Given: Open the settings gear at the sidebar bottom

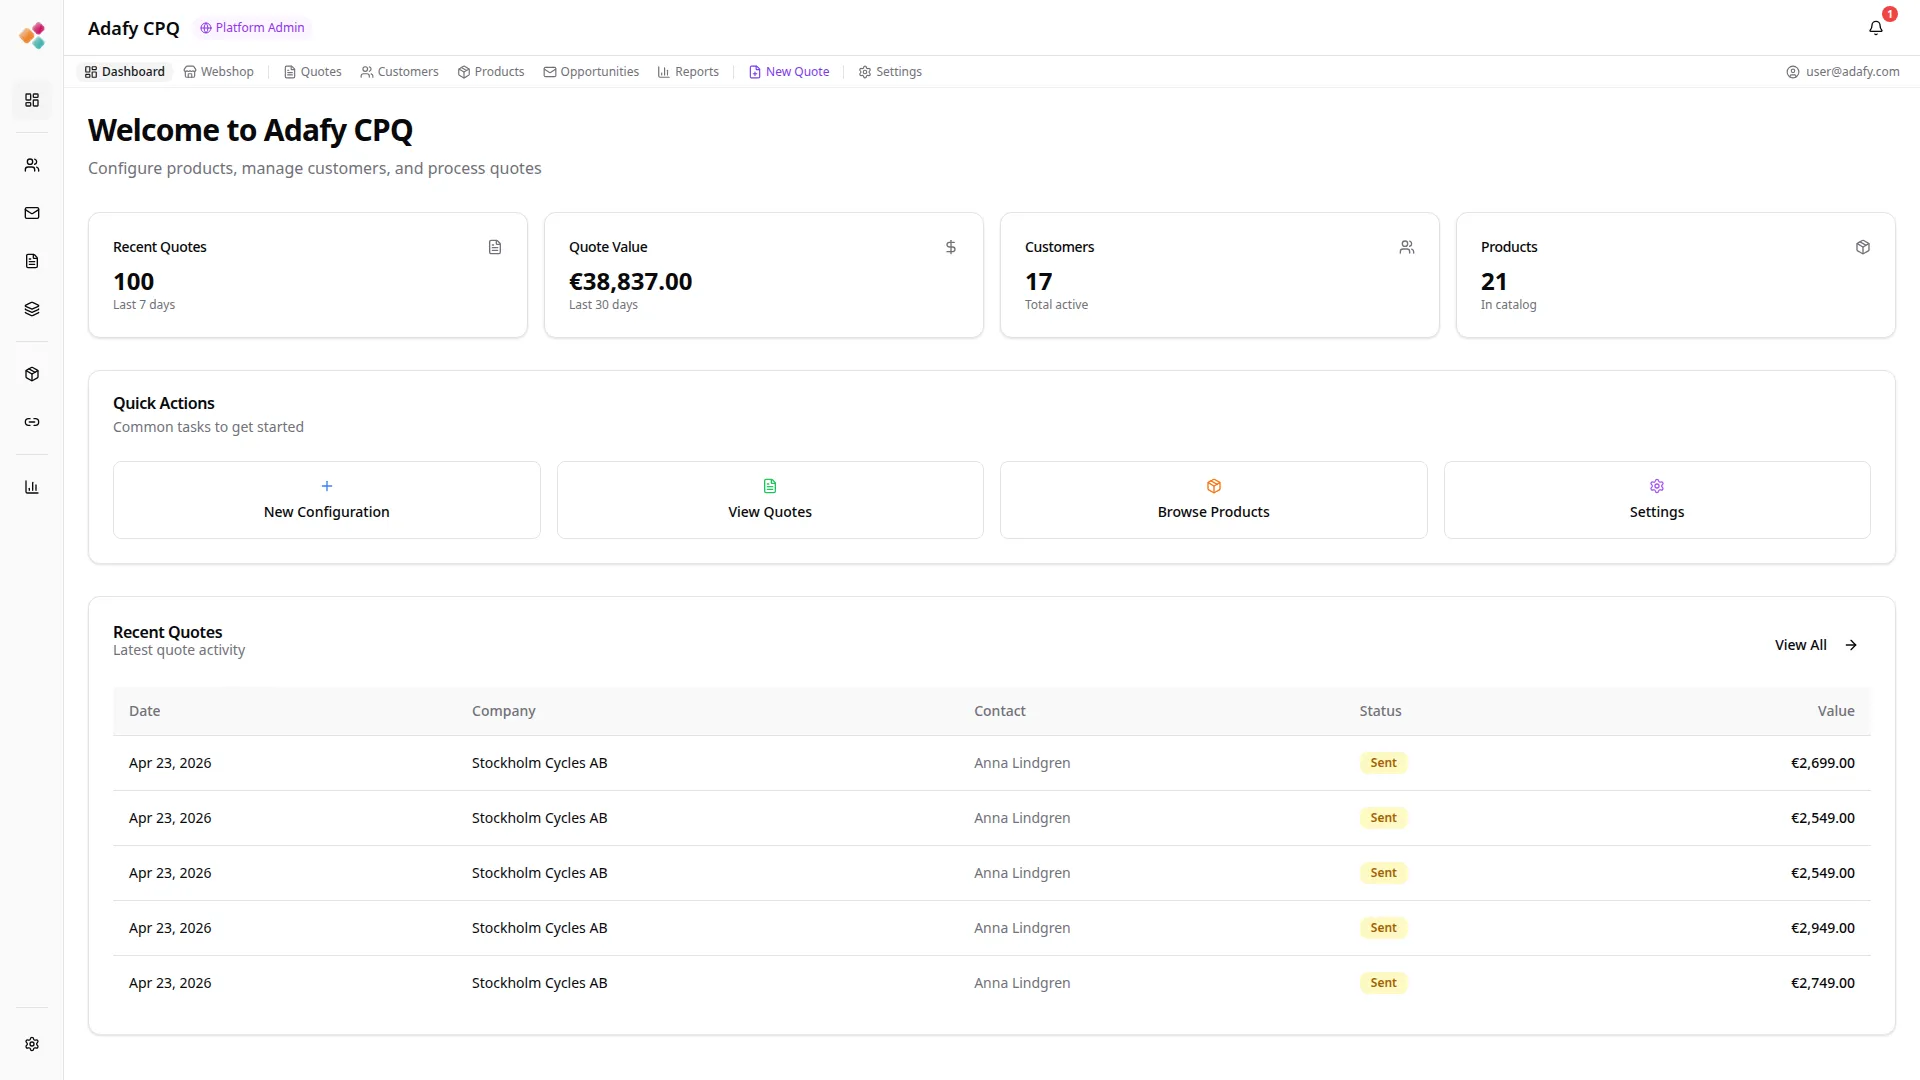Looking at the screenshot, I should coord(32,1044).
